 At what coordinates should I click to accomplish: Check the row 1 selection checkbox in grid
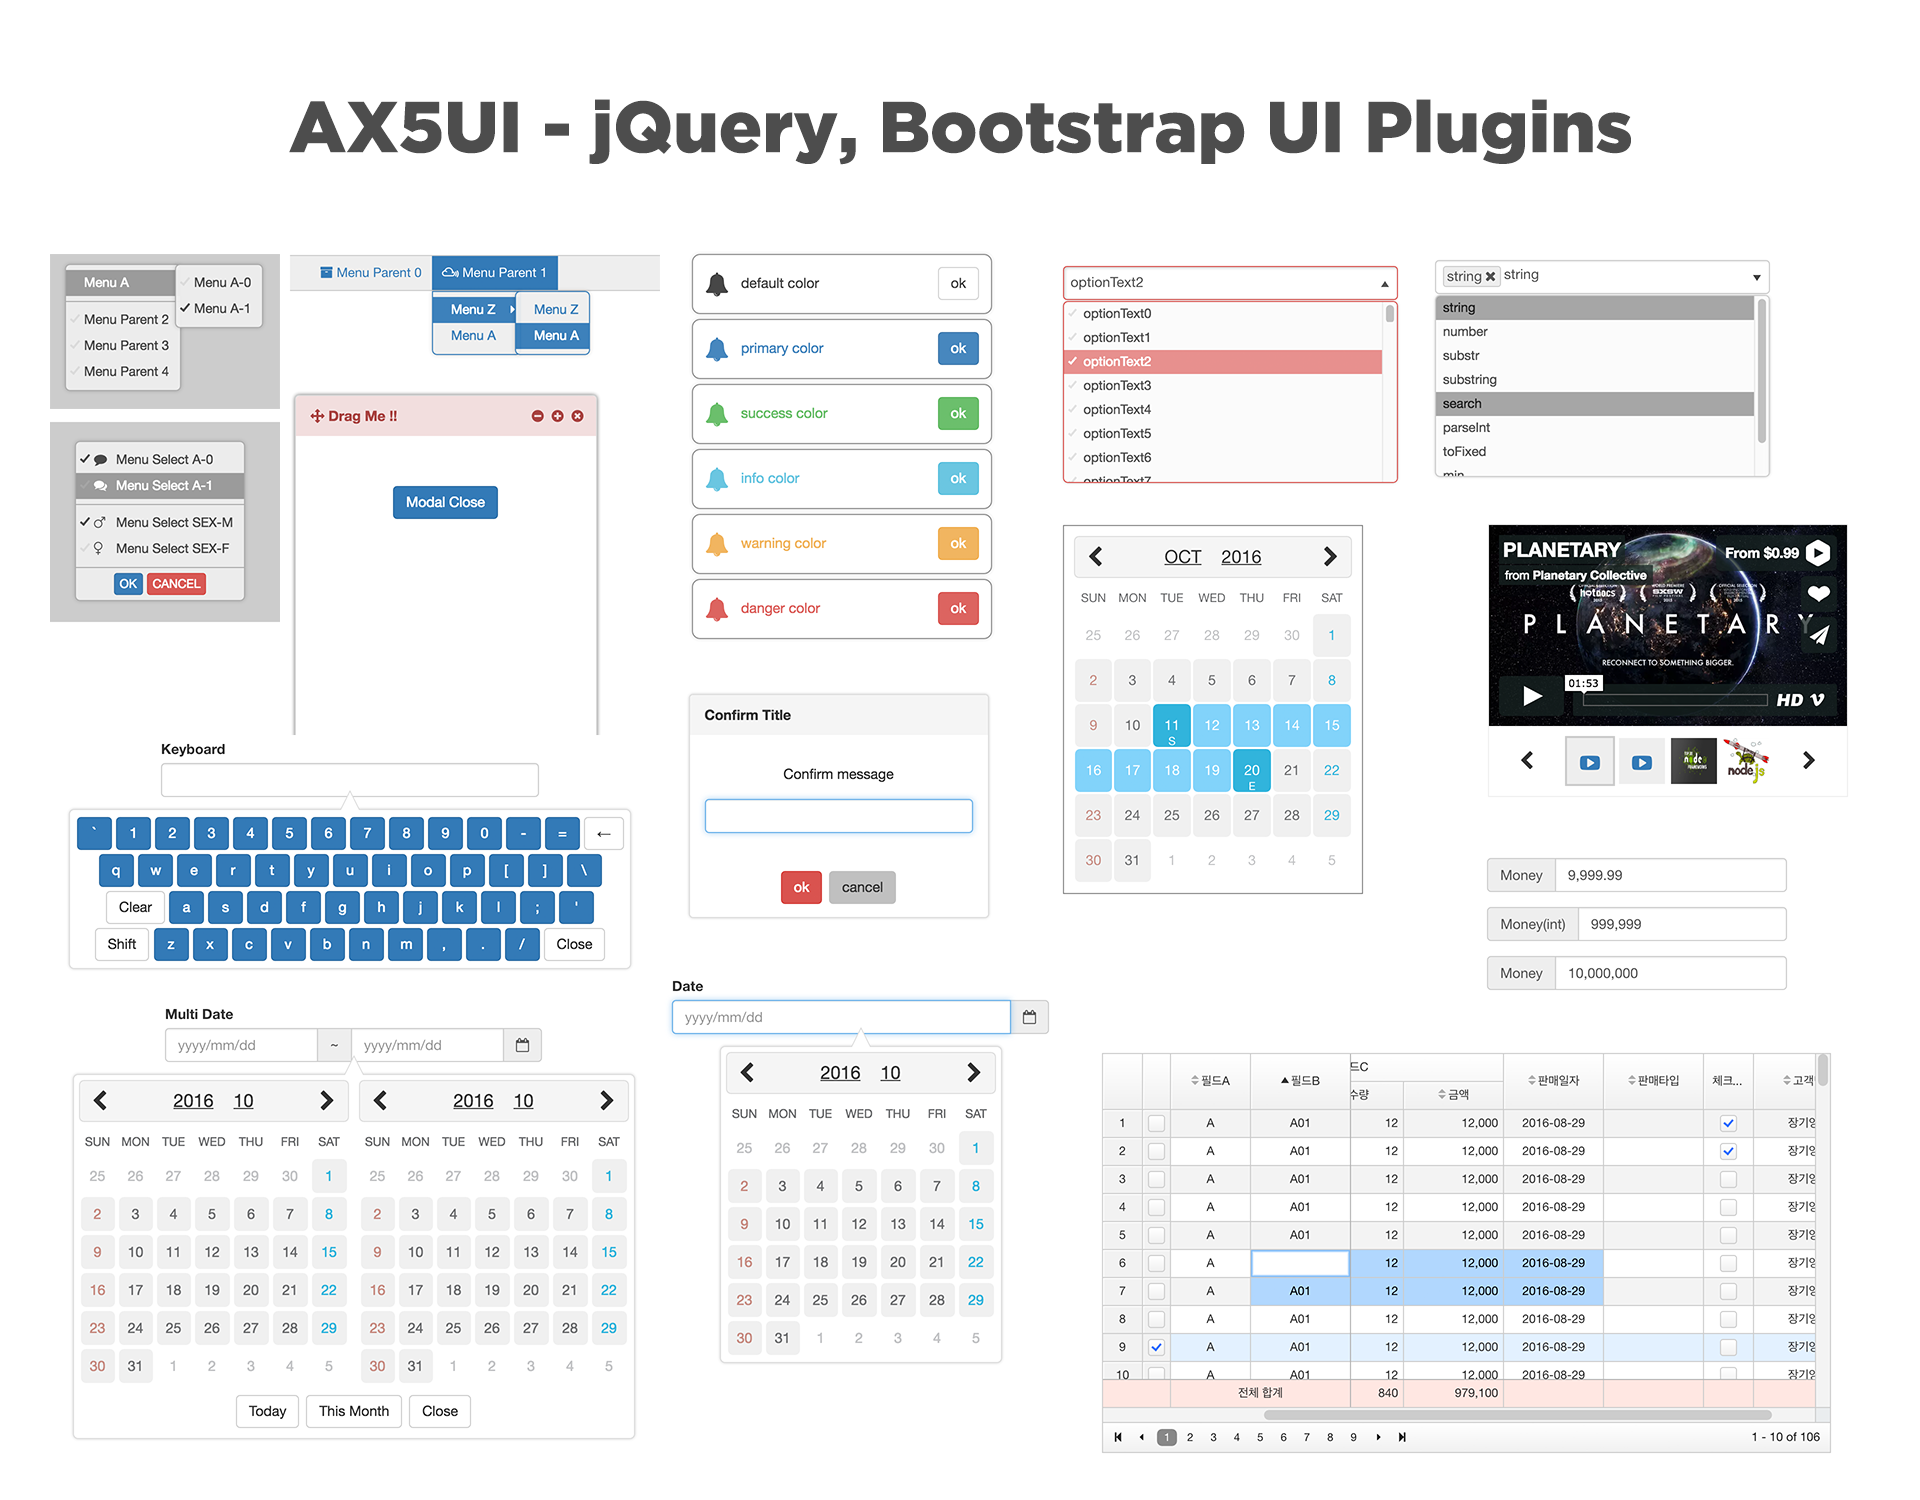coord(1156,1123)
